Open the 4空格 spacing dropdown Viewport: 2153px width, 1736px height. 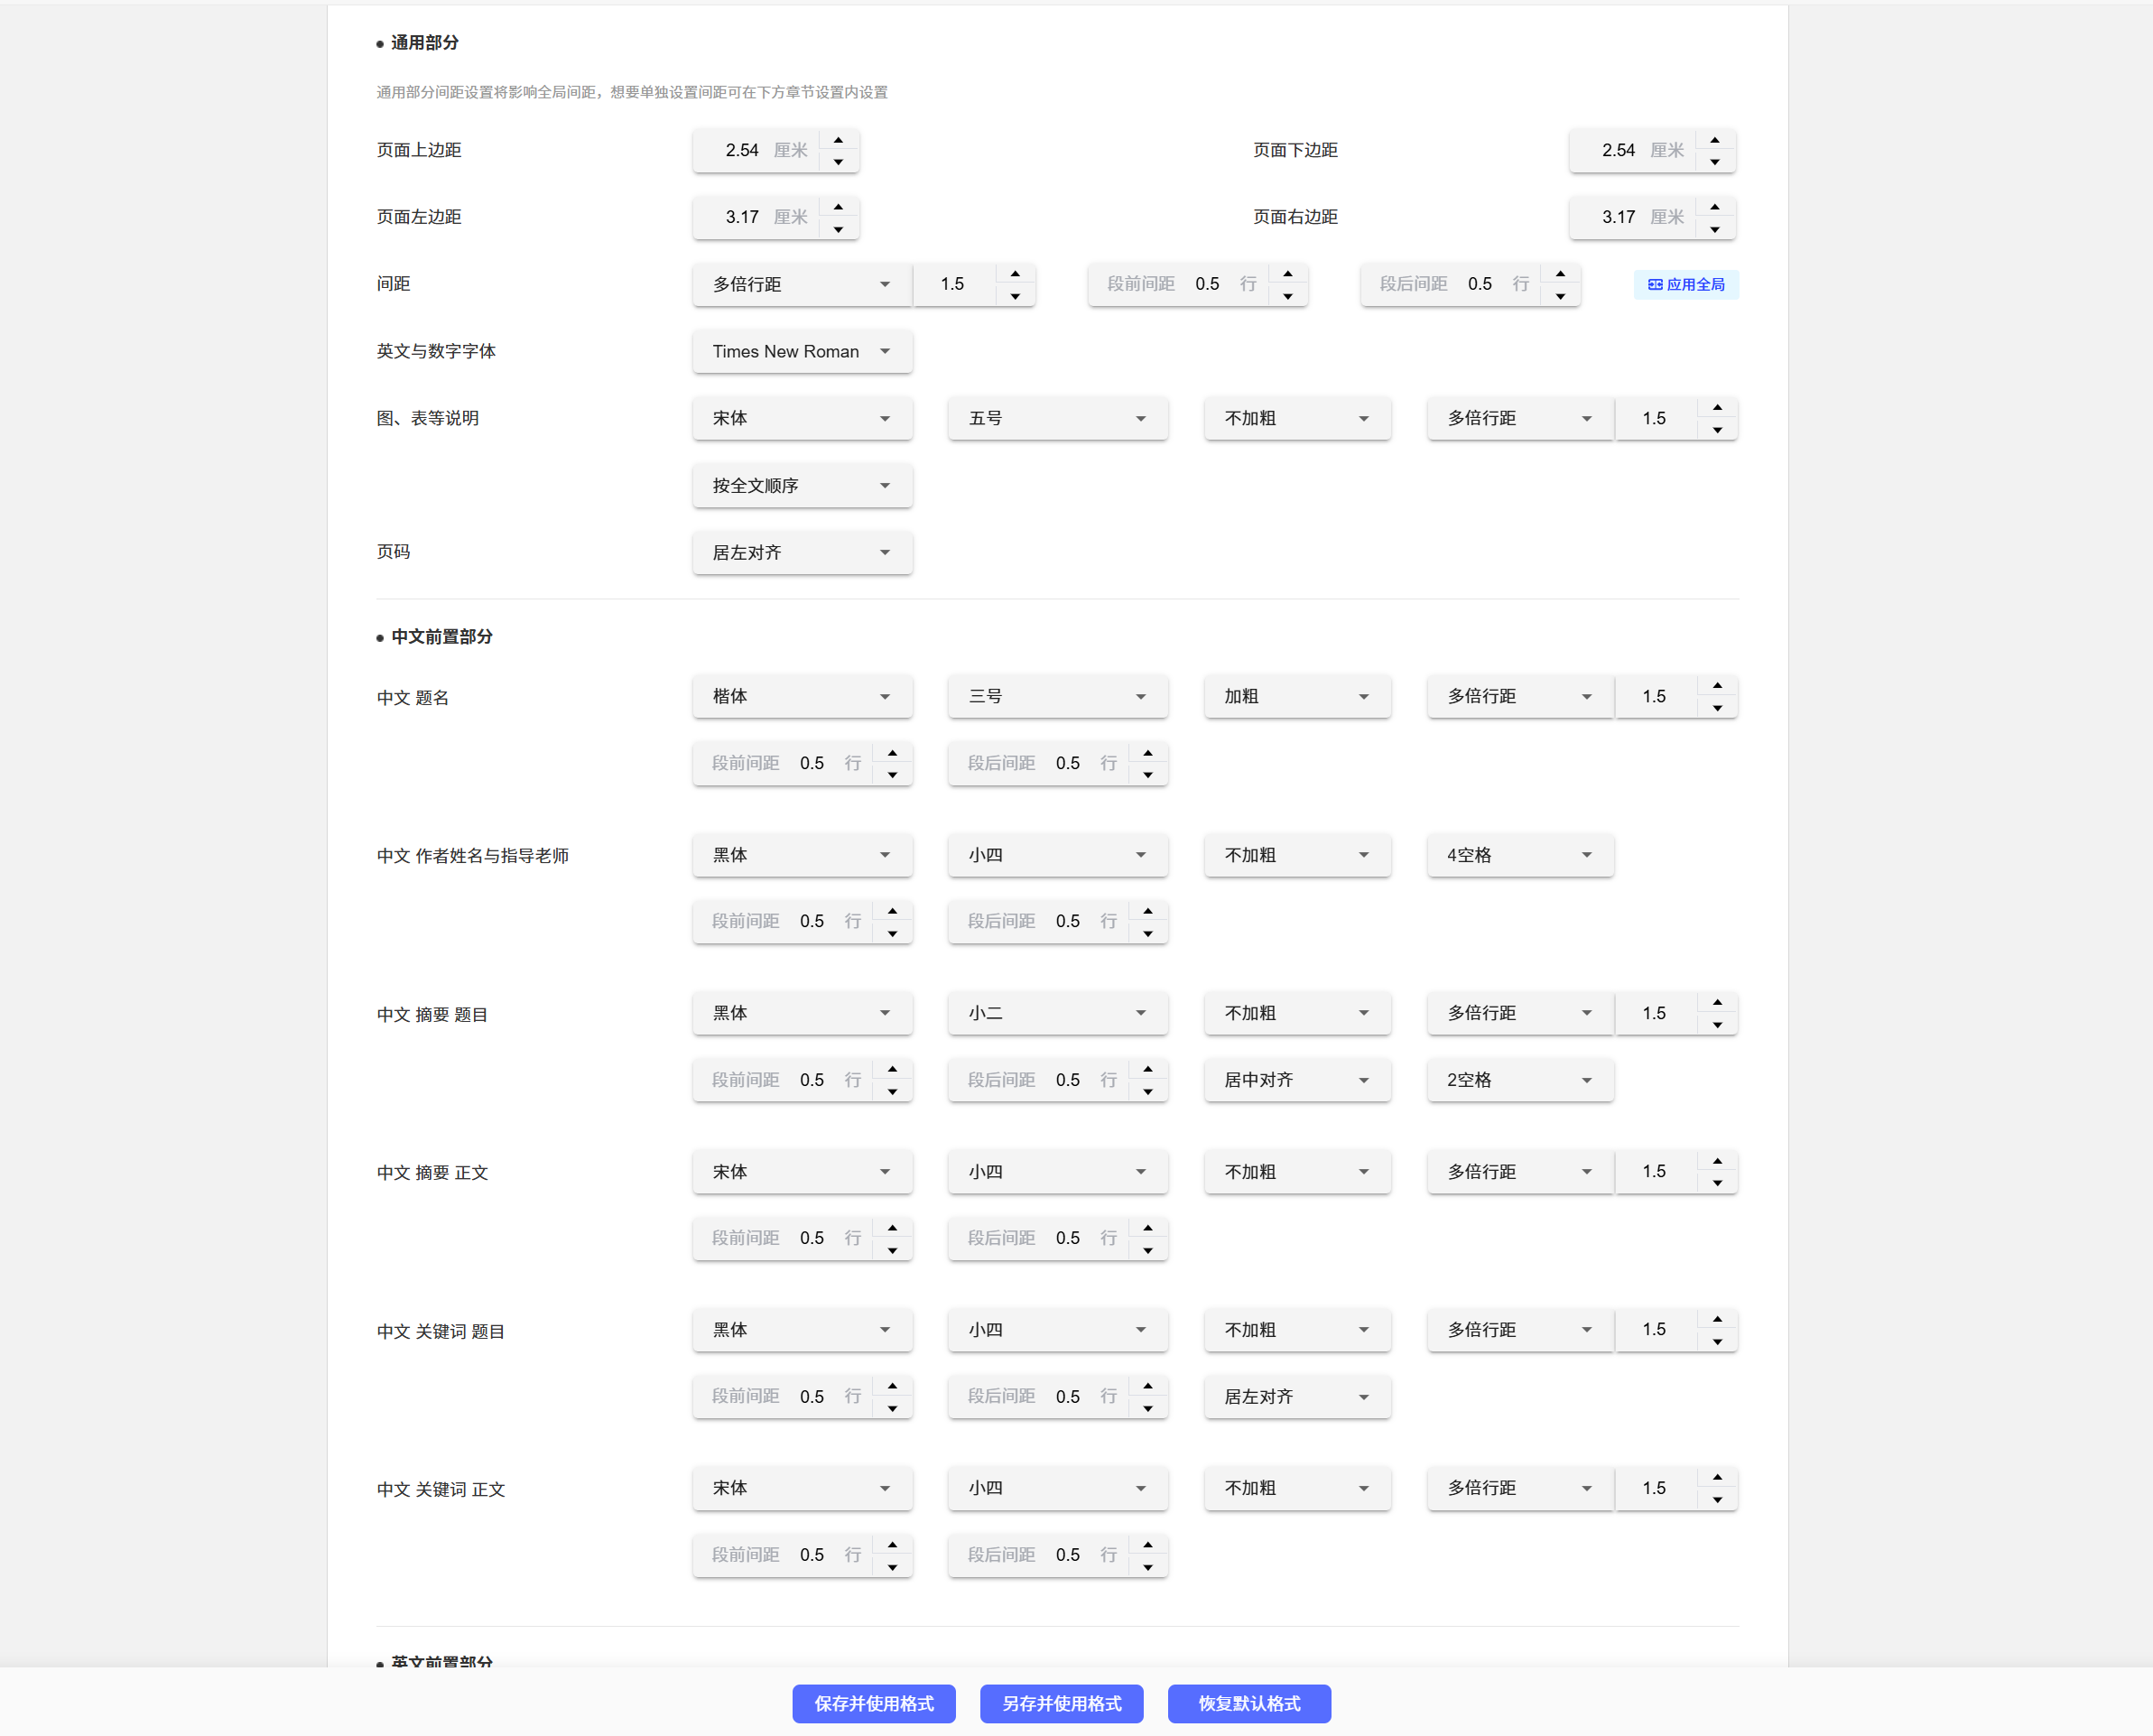click(x=1519, y=855)
